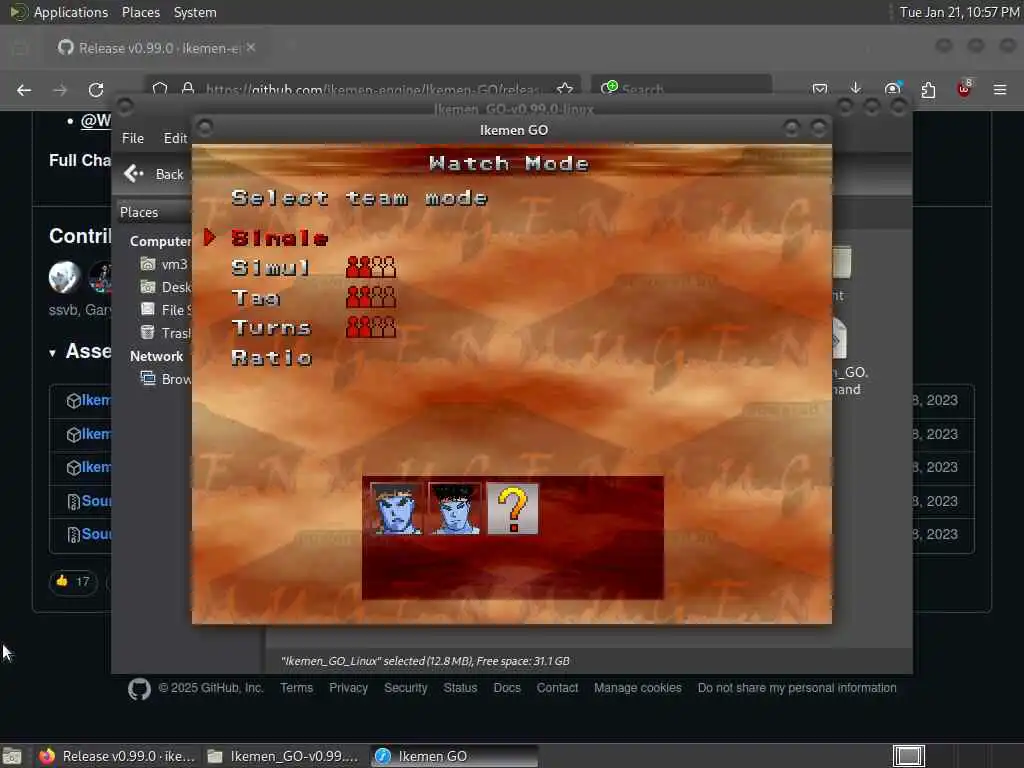Open GitHub Contact footer link
This screenshot has width=1024, height=768.
[x=557, y=688]
